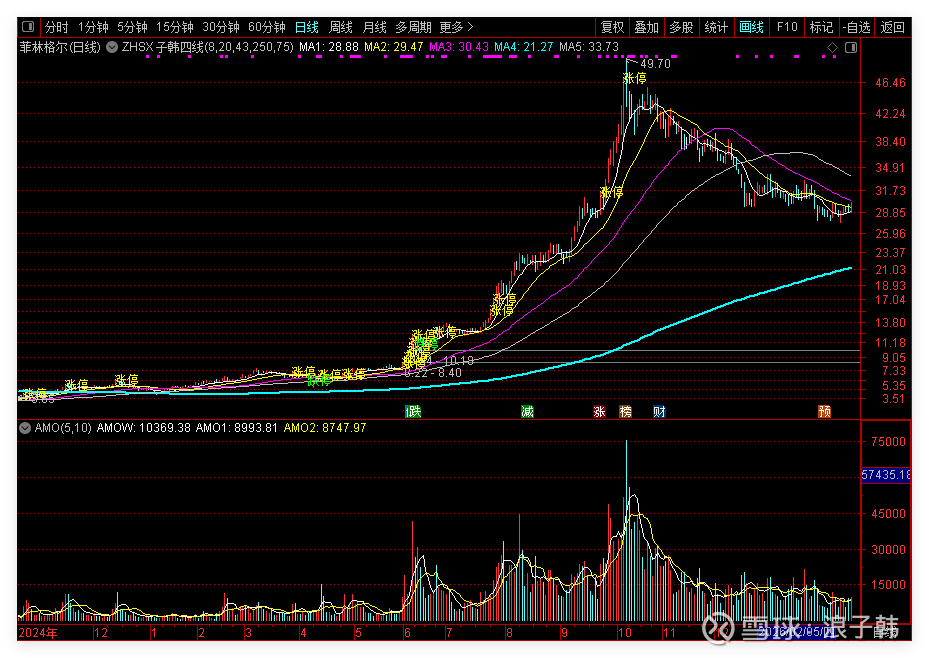The image size is (929, 658).
Task: Open 多周期 multi-period view
Action: 414,27
